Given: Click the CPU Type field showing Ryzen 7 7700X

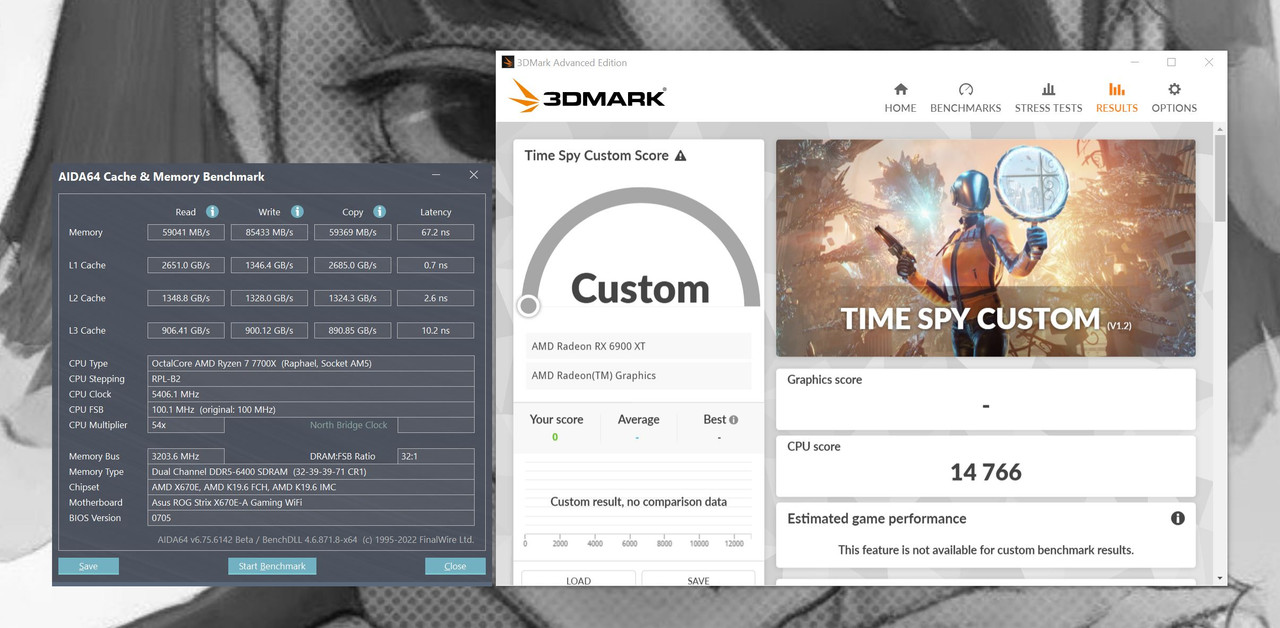Looking at the screenshot, I should 311,363.
